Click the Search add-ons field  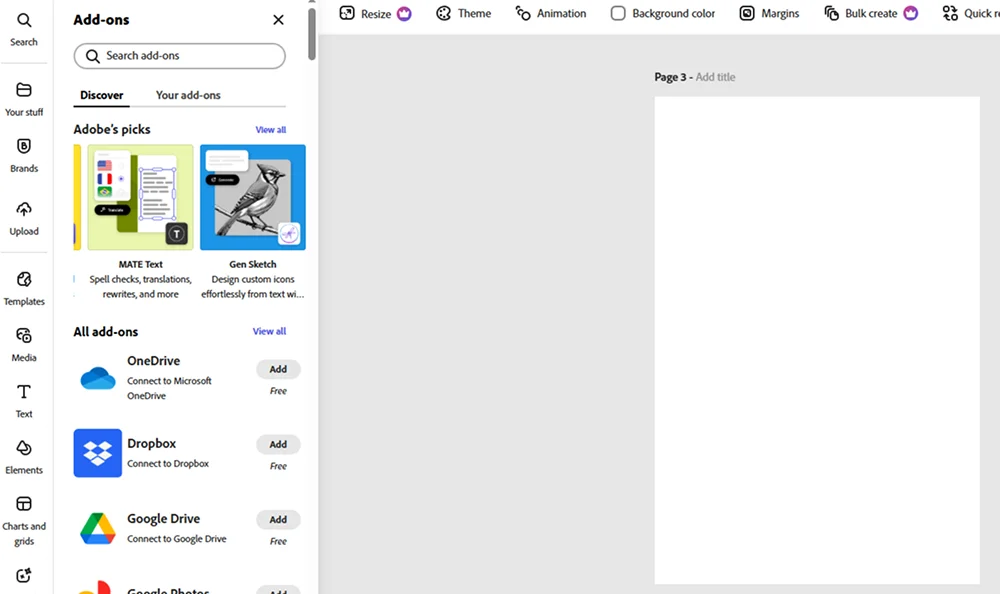tap(179, 56)
